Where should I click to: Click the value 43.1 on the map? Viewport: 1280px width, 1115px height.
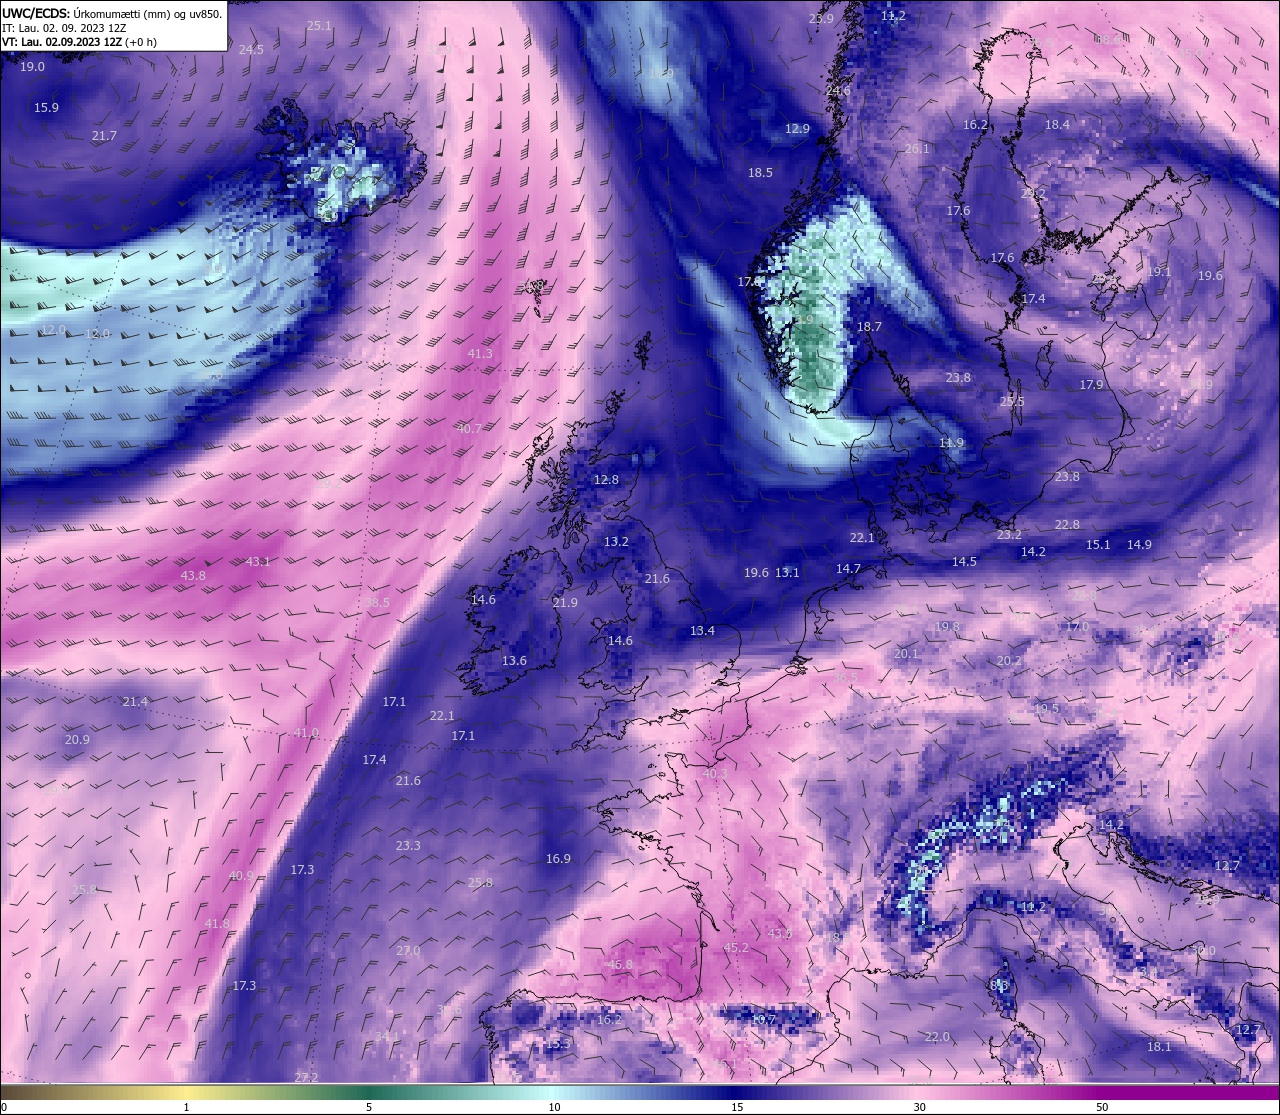pyautogui.click(x=258, y=562)
